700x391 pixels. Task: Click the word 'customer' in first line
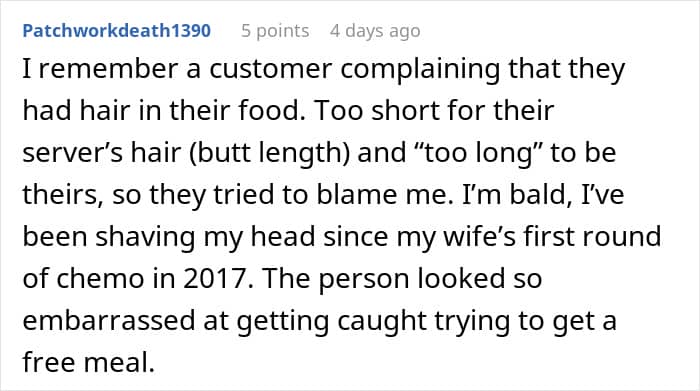pyautogui.click(x=271, y=69)
